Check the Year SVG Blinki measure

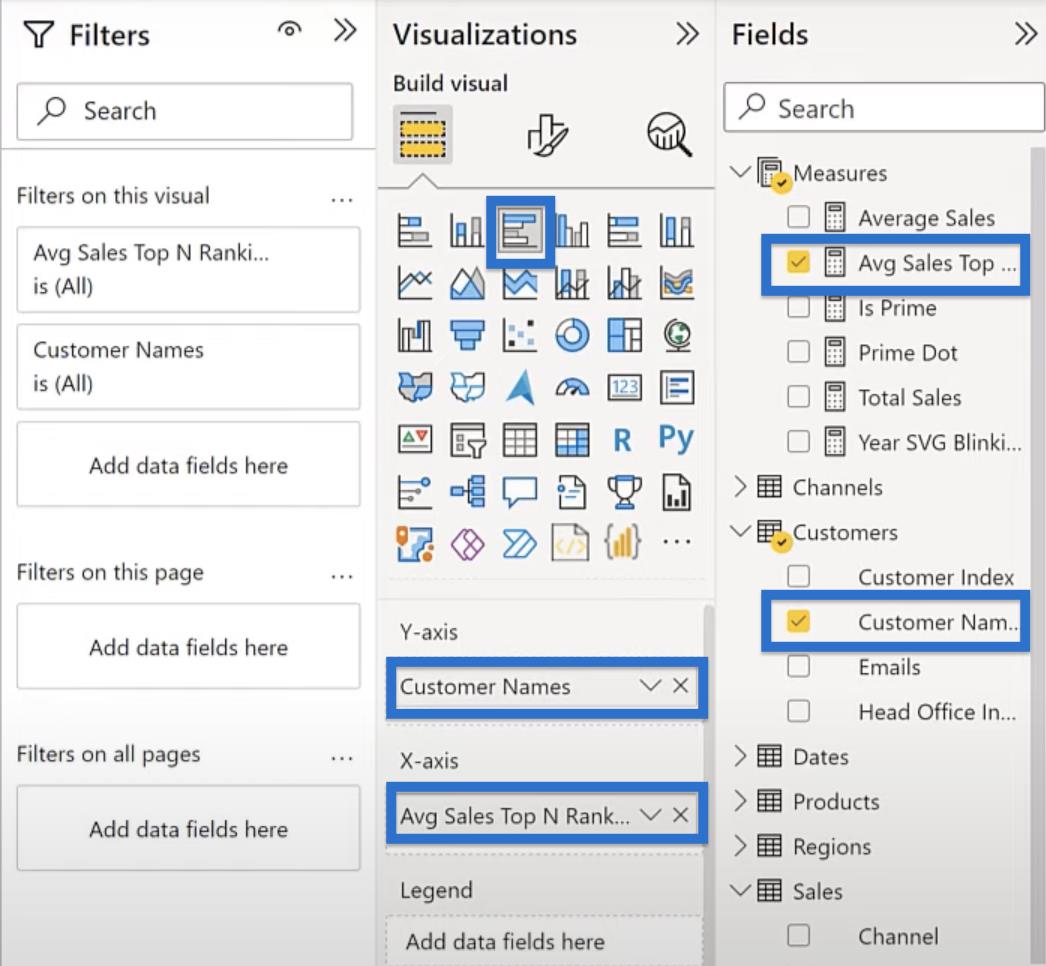tap(799, 442)
